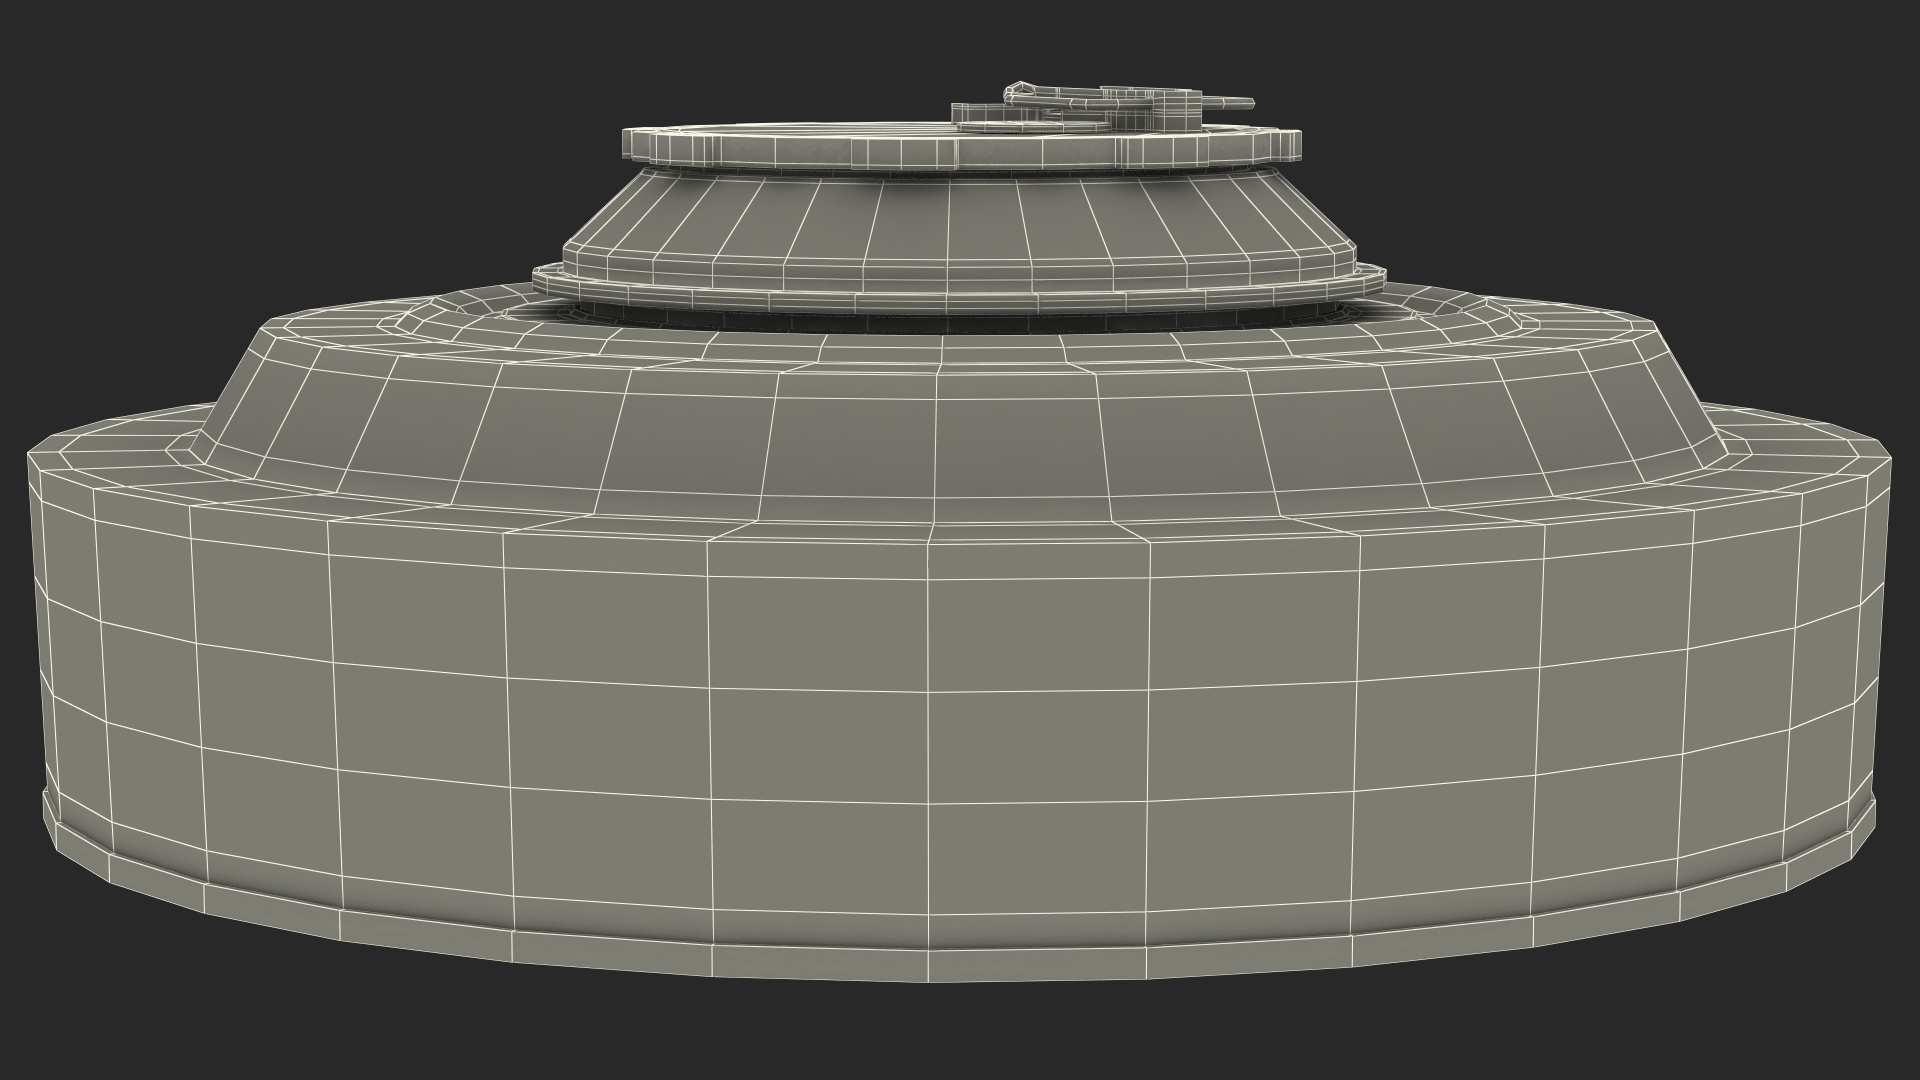Click the flat top pressure plate disc

[962, 146]
